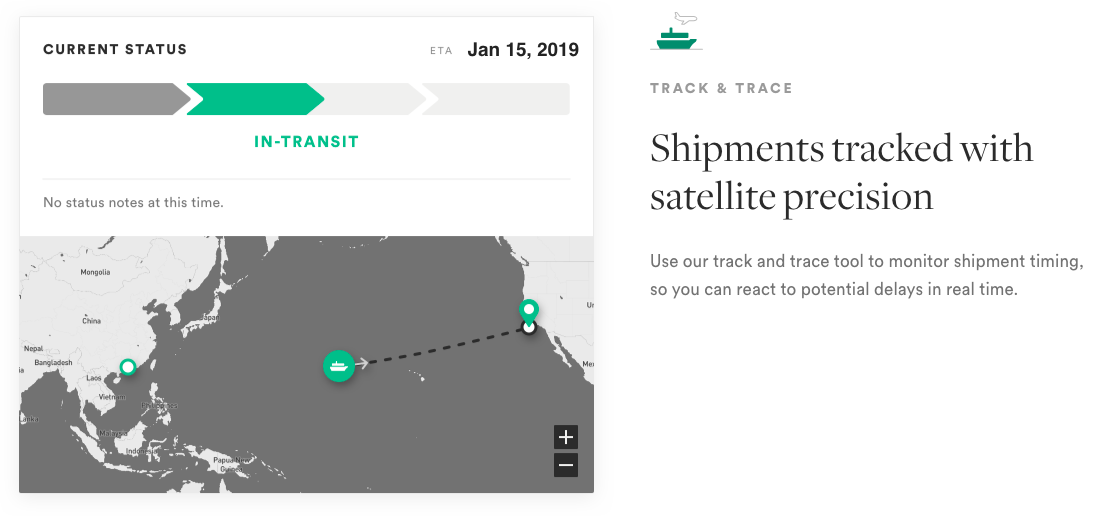The width and height of the screenshot is (1108, 516).
Task: Click the final progress step segment
Action: pyautogui.click(x=495, y=99)
